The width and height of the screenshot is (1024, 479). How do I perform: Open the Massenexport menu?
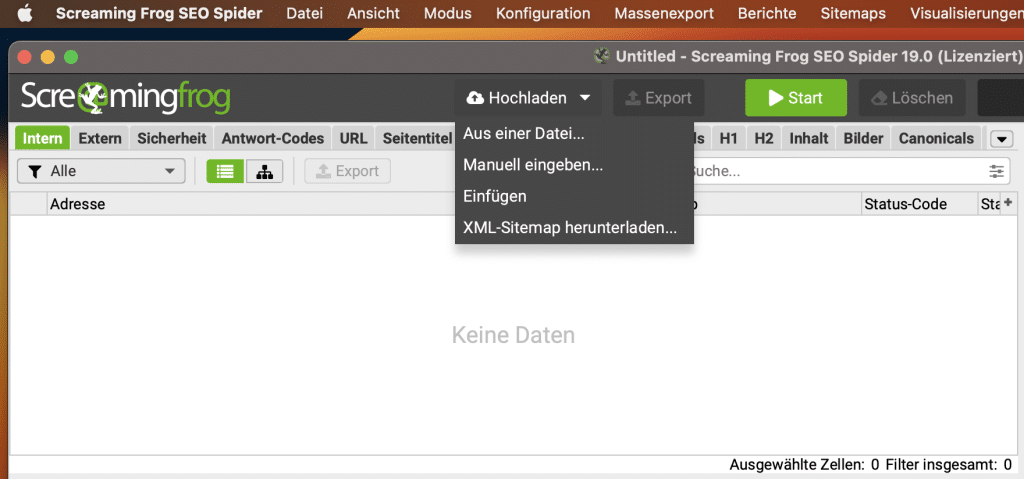[664, 13]
